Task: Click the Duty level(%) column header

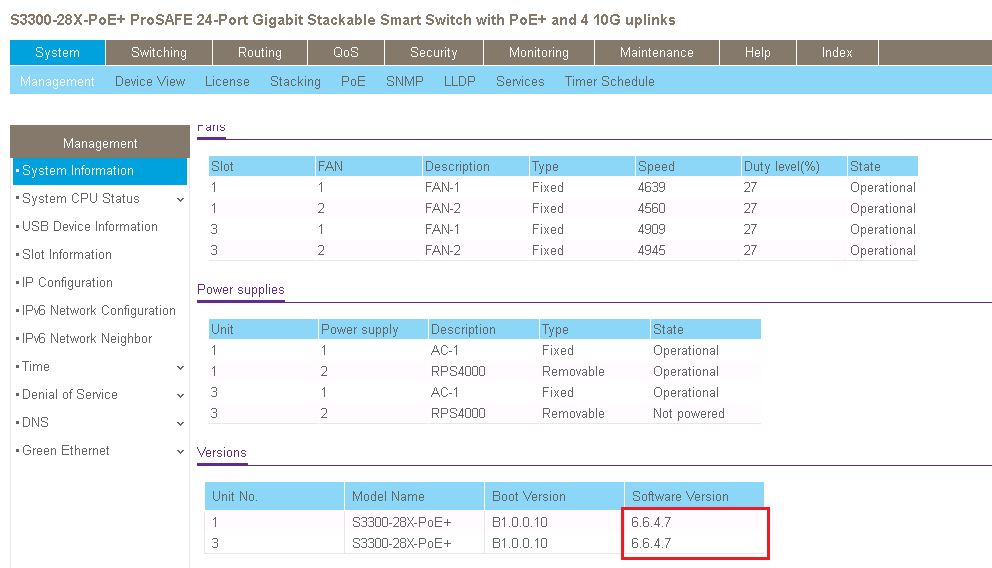Action: 795,166
